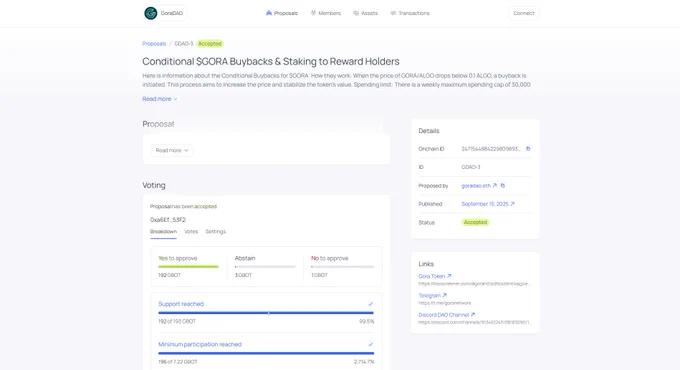Viewport: 680px width, 370px height.
Task: Click the GDAO-3 ID value in Details
Action: click(471, 167)
